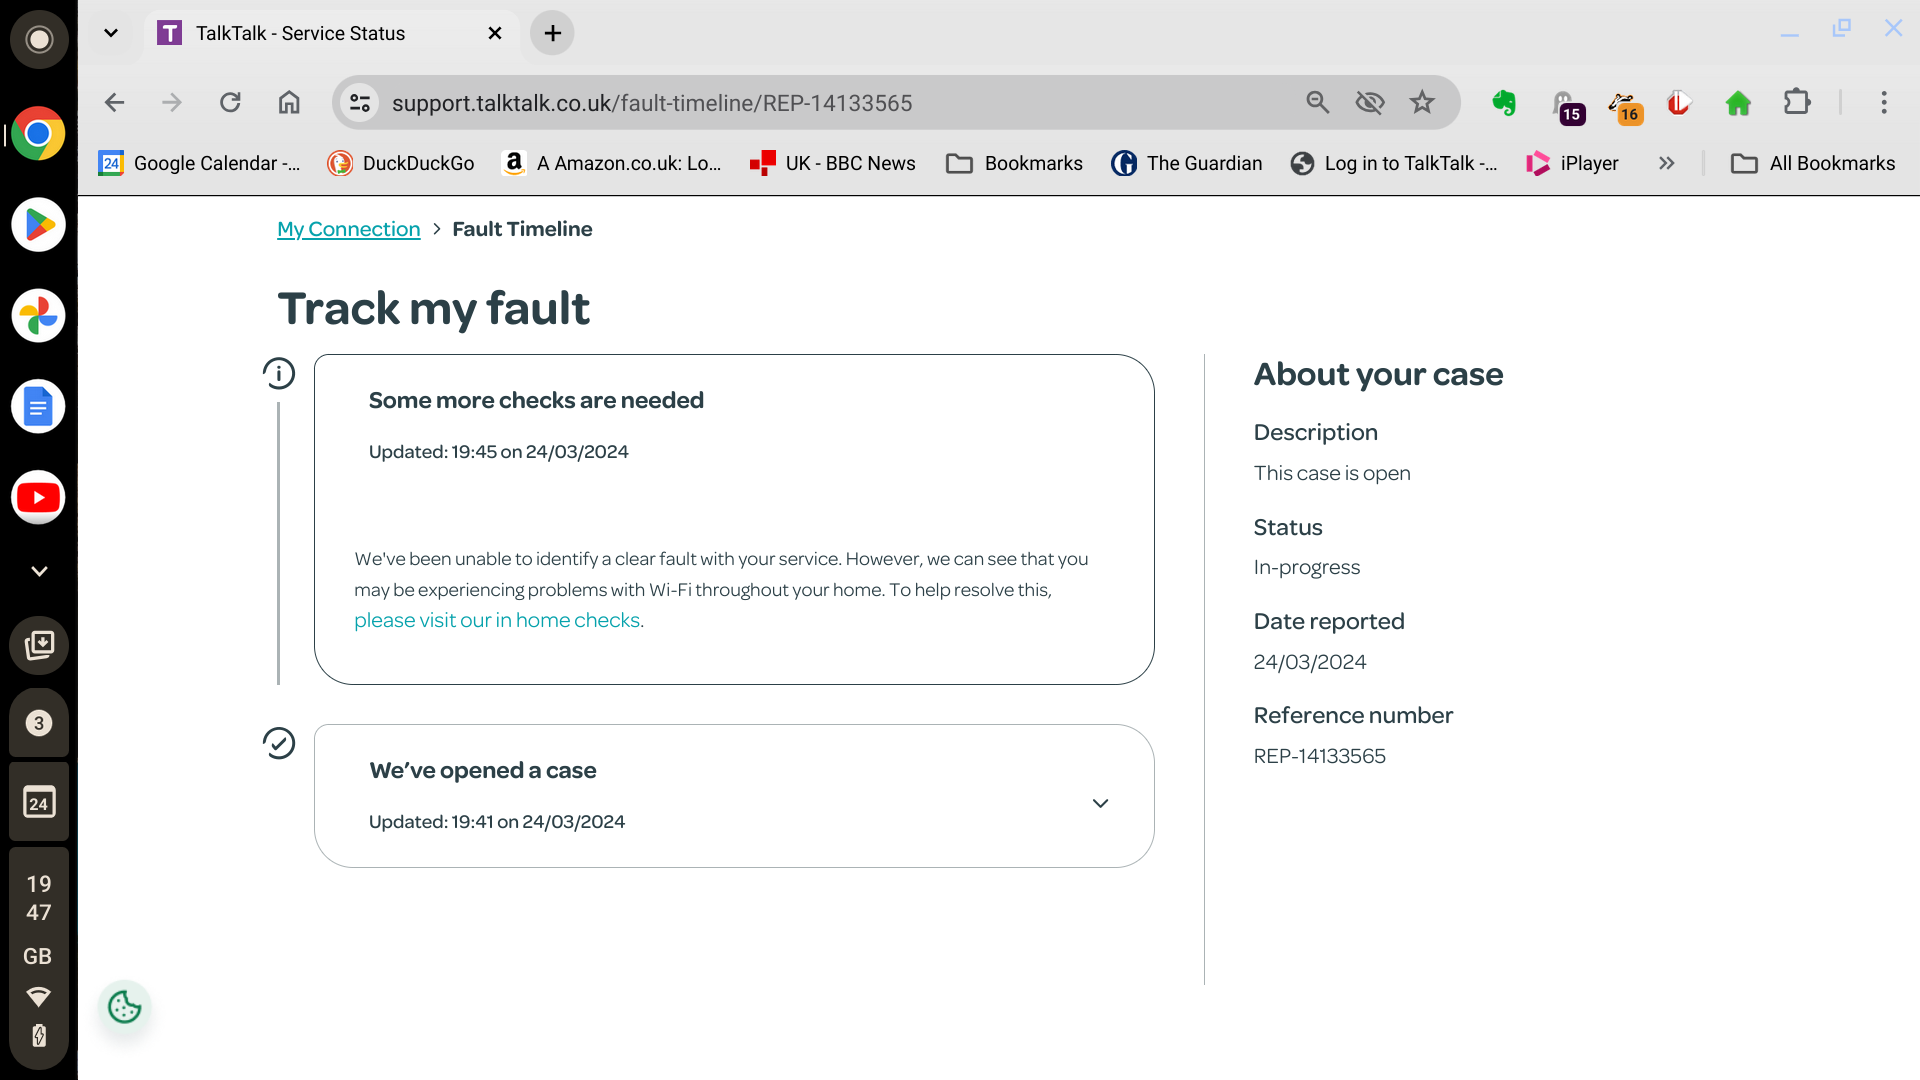Reload the TalkTalk fault page
This screenshot has width=1920, height=1080.
point(231,103)
